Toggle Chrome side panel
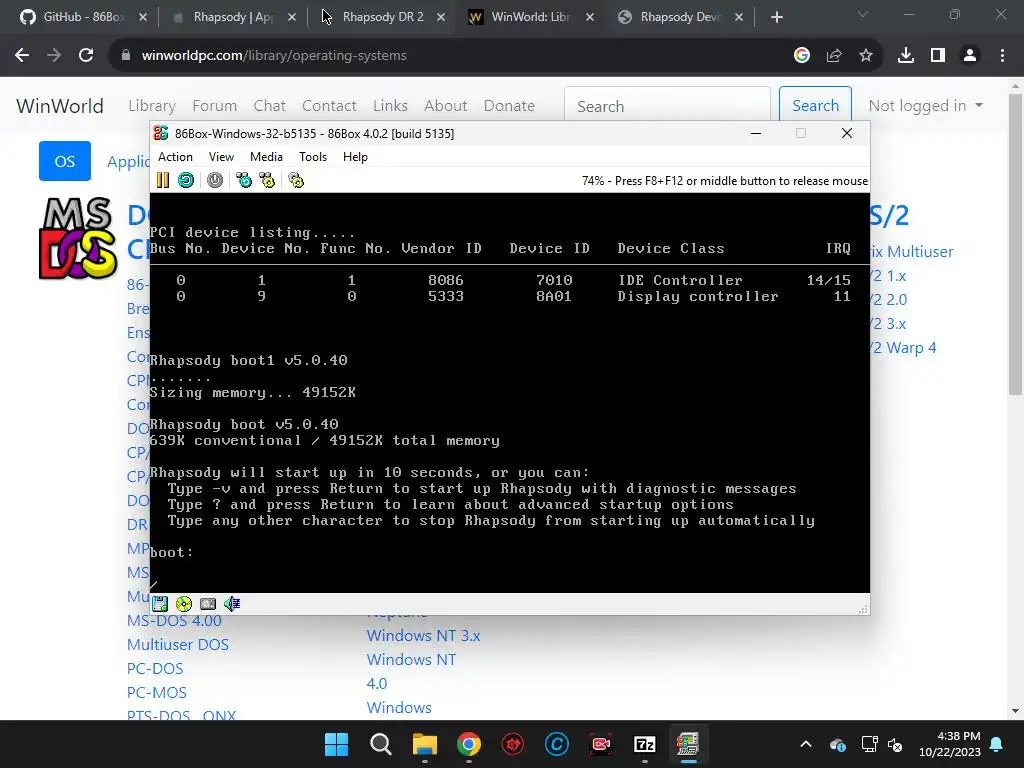The image size is (1024, 768). coord(938,56)
